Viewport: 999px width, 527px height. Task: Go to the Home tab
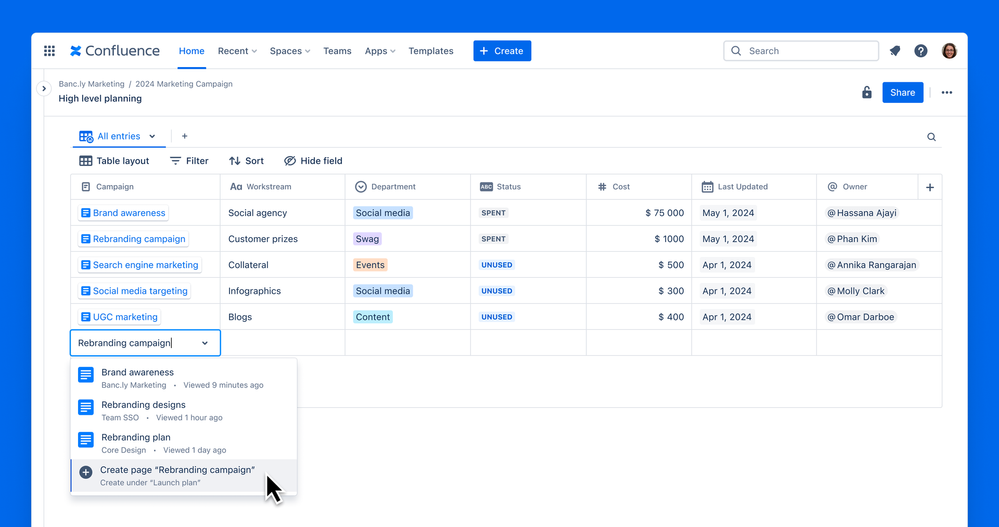coord(192,51)
